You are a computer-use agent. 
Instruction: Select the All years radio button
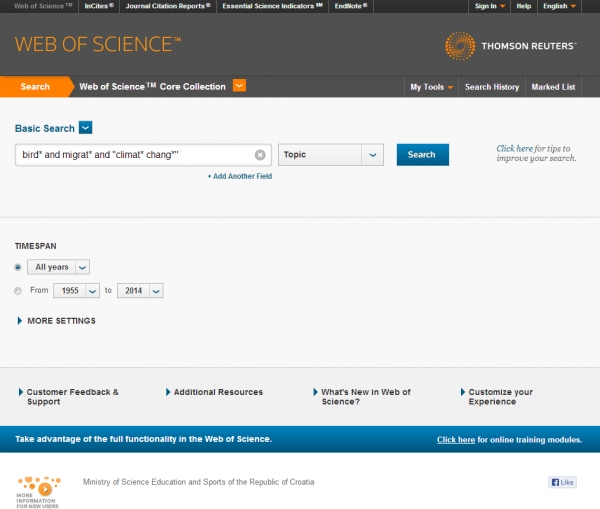click(18, 267)
